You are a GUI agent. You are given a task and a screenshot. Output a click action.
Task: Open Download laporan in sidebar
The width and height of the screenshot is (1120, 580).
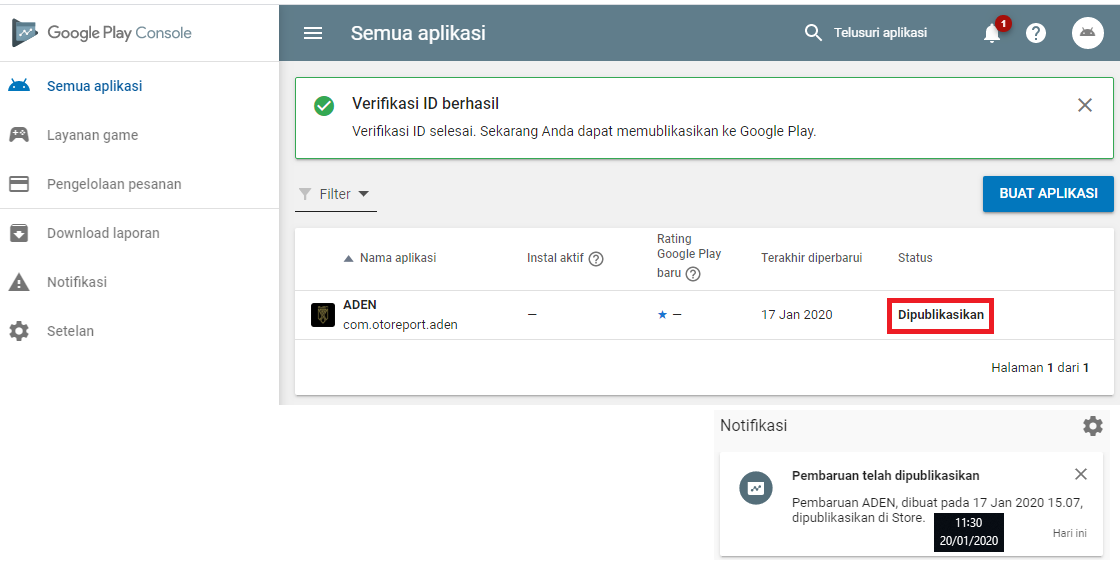pos(103,233)
